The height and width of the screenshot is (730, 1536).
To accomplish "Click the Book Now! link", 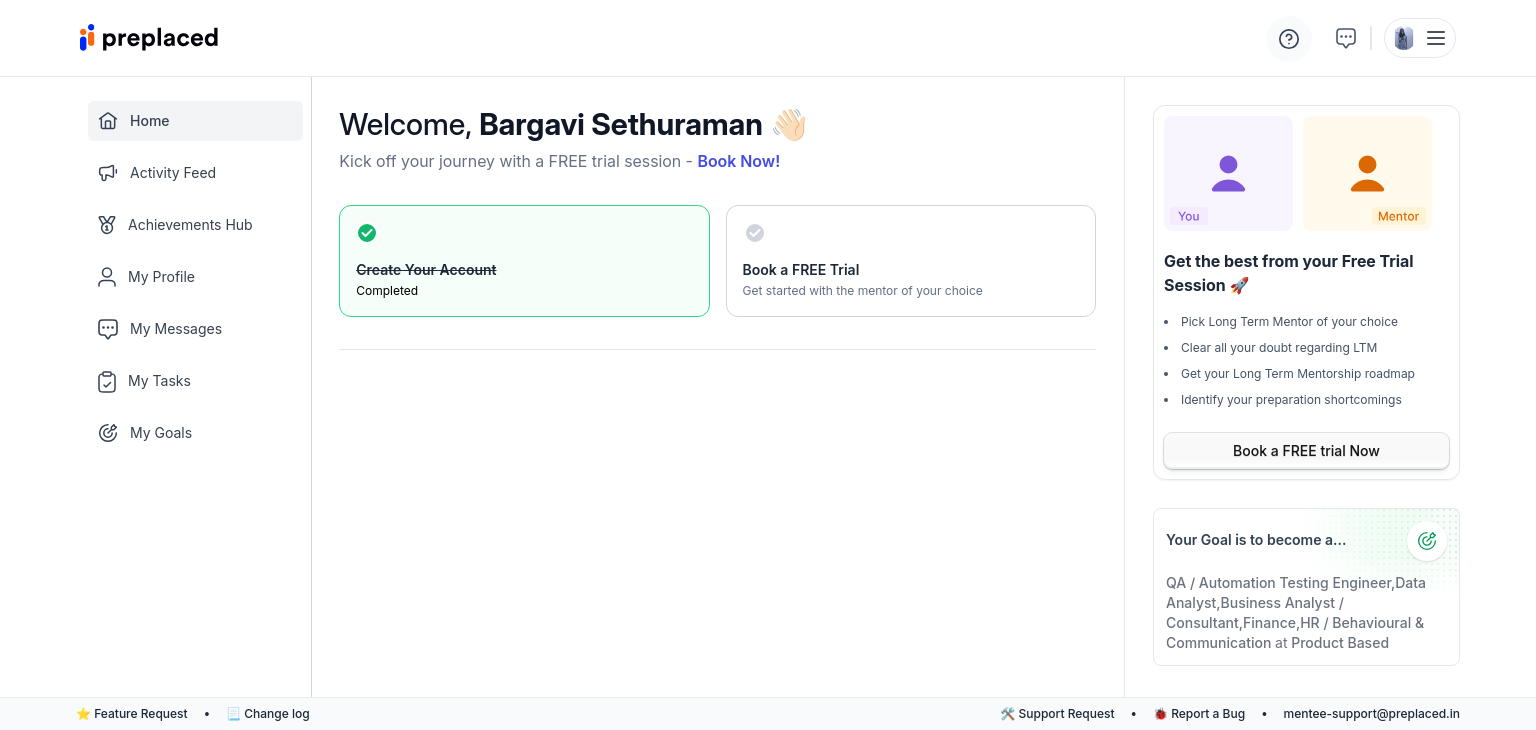I will [738, 161].
